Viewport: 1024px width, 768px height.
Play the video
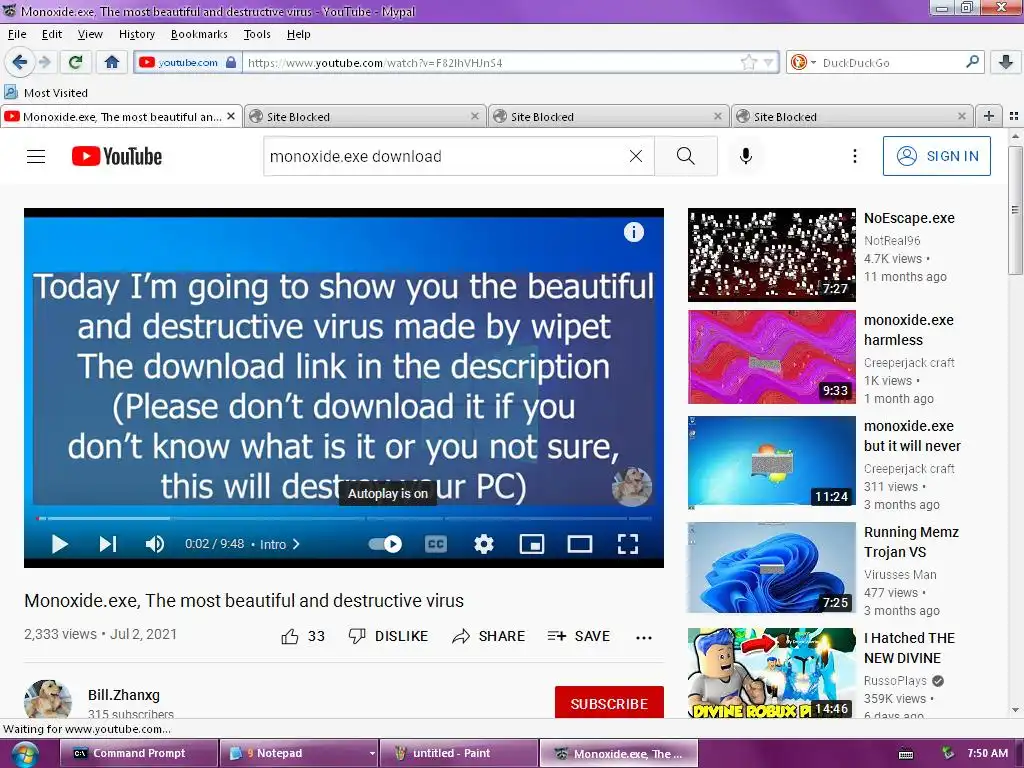click(x=59, y=544)
